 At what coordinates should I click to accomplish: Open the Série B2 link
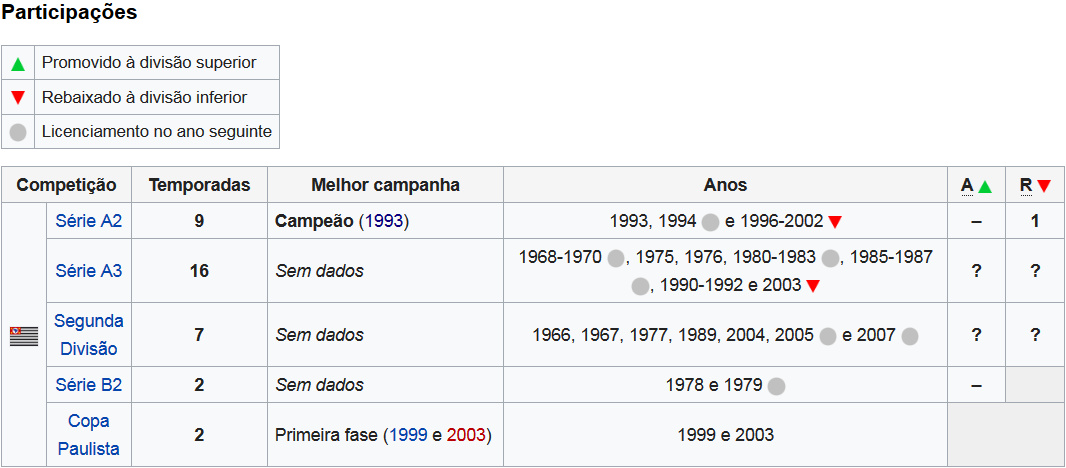click(x=89, y=385)
